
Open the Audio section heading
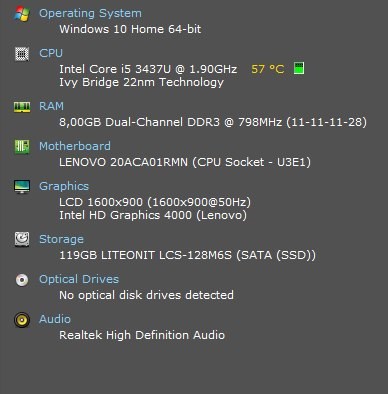click(x=55, y=319)
